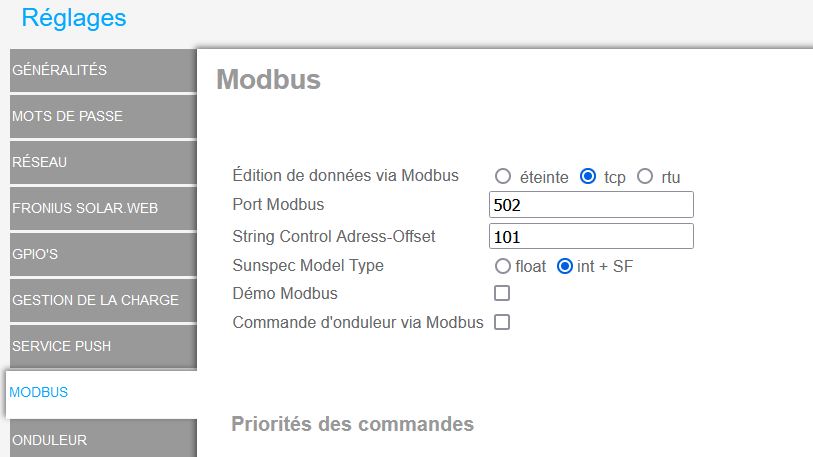
Task: Select tcp for Modbus data output
Action: point(588,176)
